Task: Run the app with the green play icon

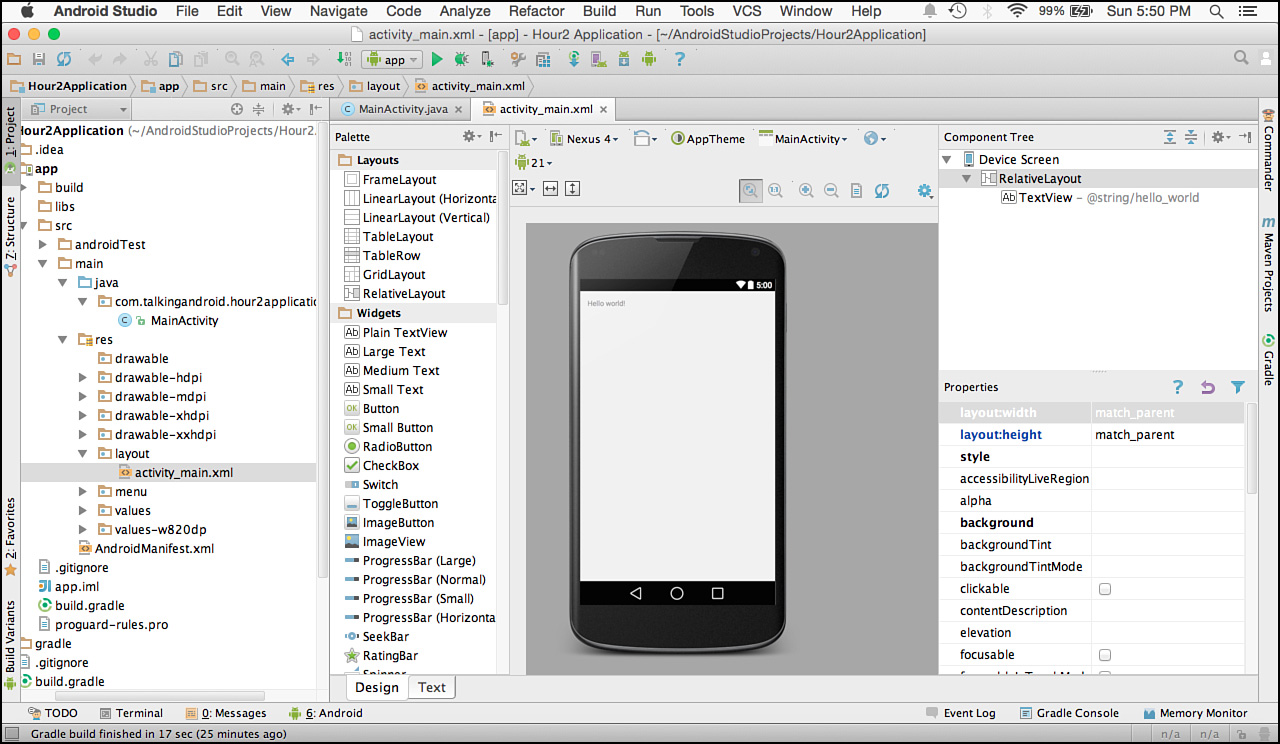Action: tap(438, 59)
